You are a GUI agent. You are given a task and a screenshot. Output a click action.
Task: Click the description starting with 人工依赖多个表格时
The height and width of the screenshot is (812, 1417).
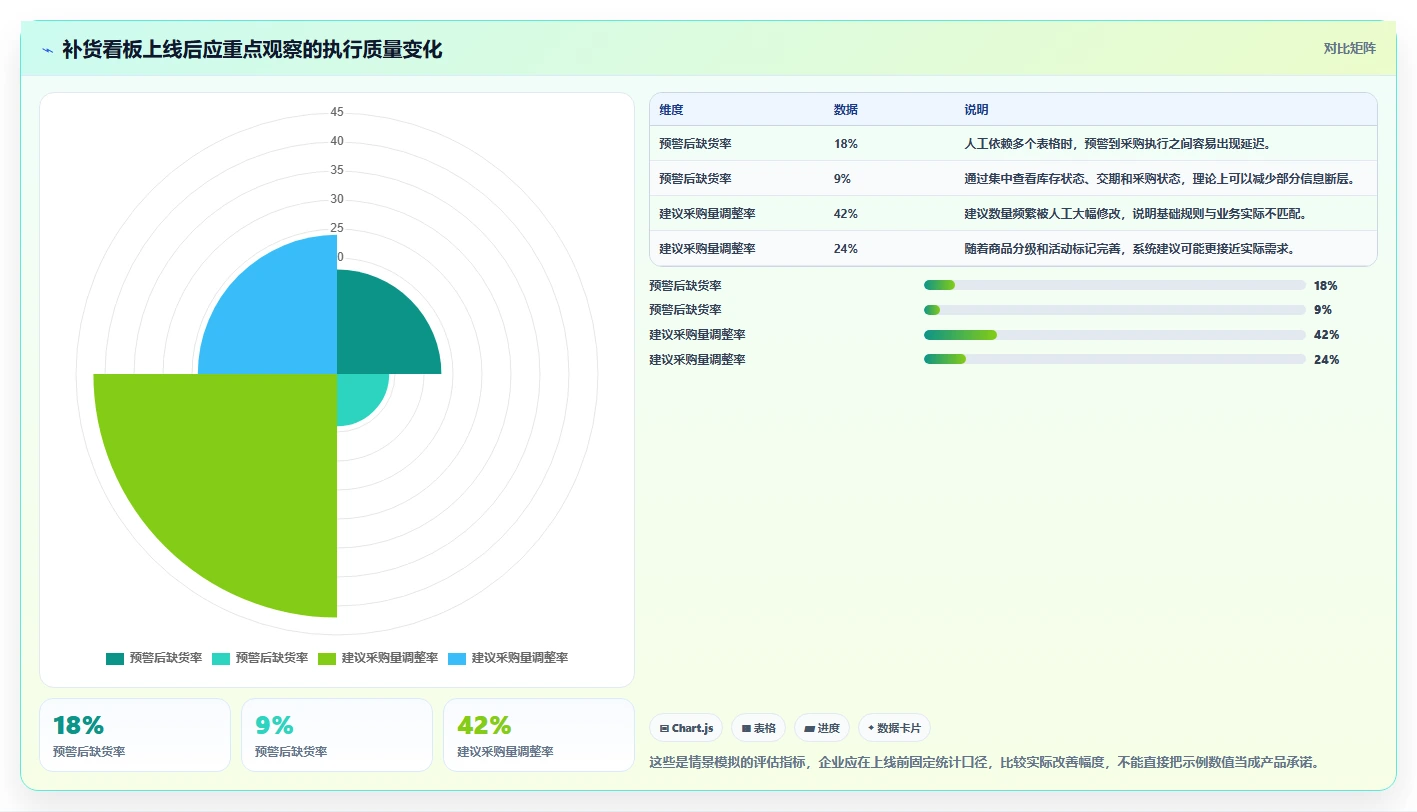click(x=1117, y=144)
